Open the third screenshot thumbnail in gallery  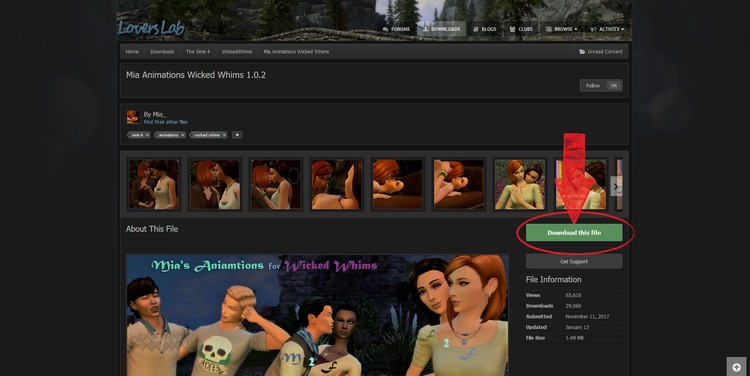(x=276, y=185)
